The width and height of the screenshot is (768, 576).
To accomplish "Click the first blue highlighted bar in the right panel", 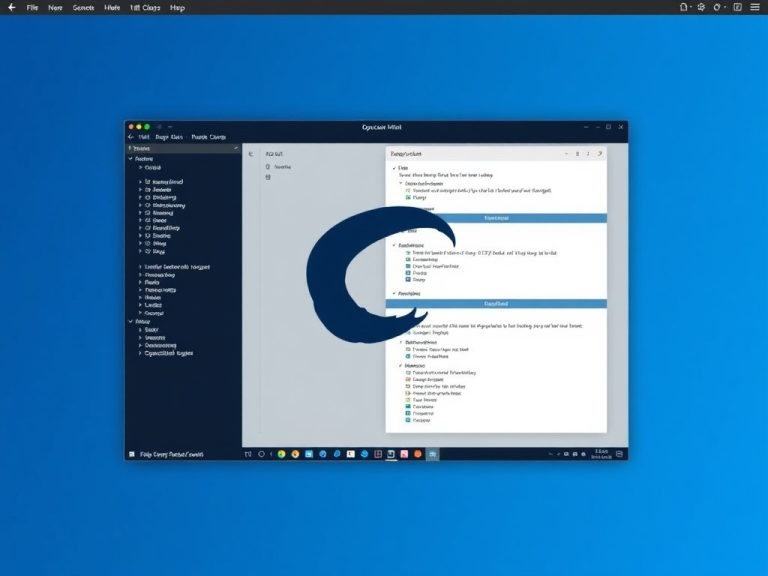I will point(496,218).
